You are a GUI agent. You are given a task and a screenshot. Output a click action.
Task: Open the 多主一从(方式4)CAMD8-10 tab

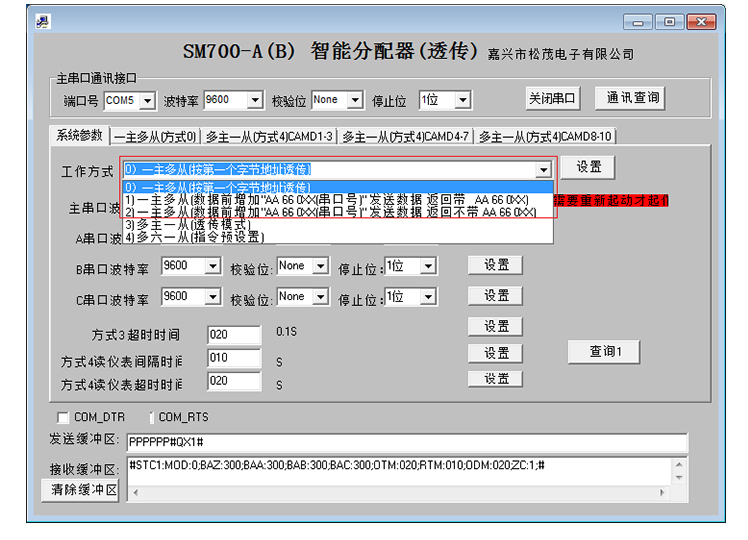point(545,137)
